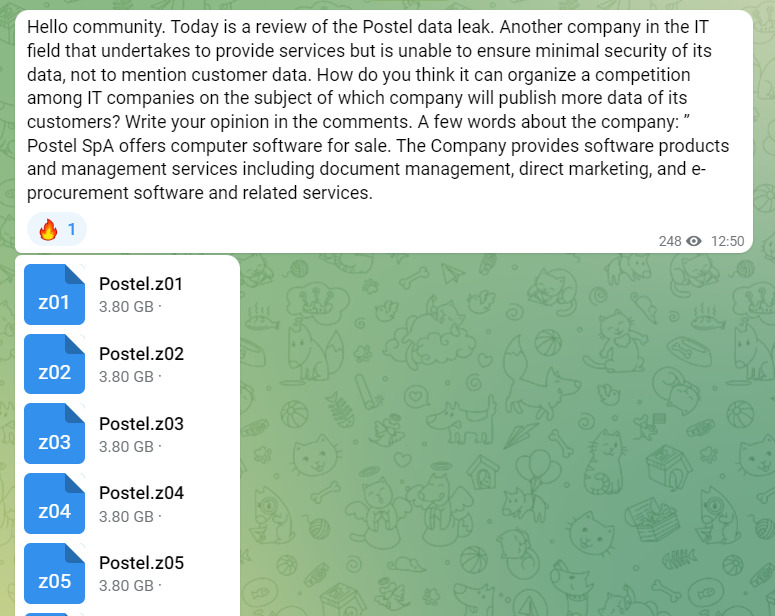This screenshot has height=616, width=775.
Task: Download via the blue z05 file icon
Action: [54, 573]
